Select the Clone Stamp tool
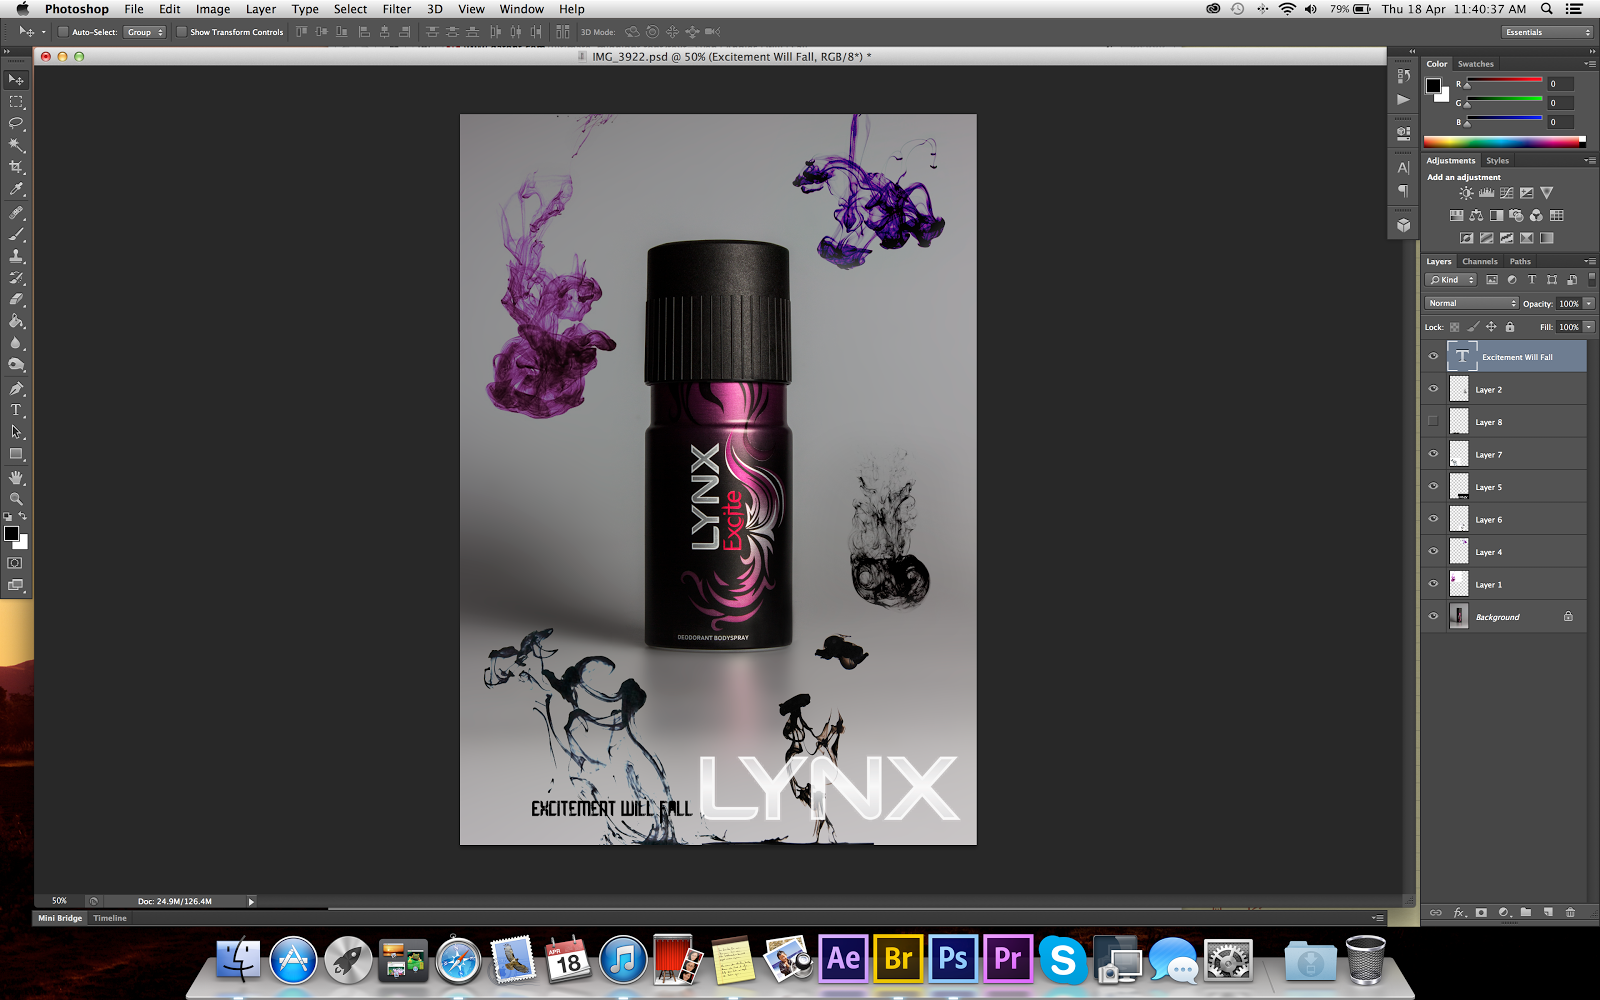This screenshot has height=1000, width=1600. point(16,257)
